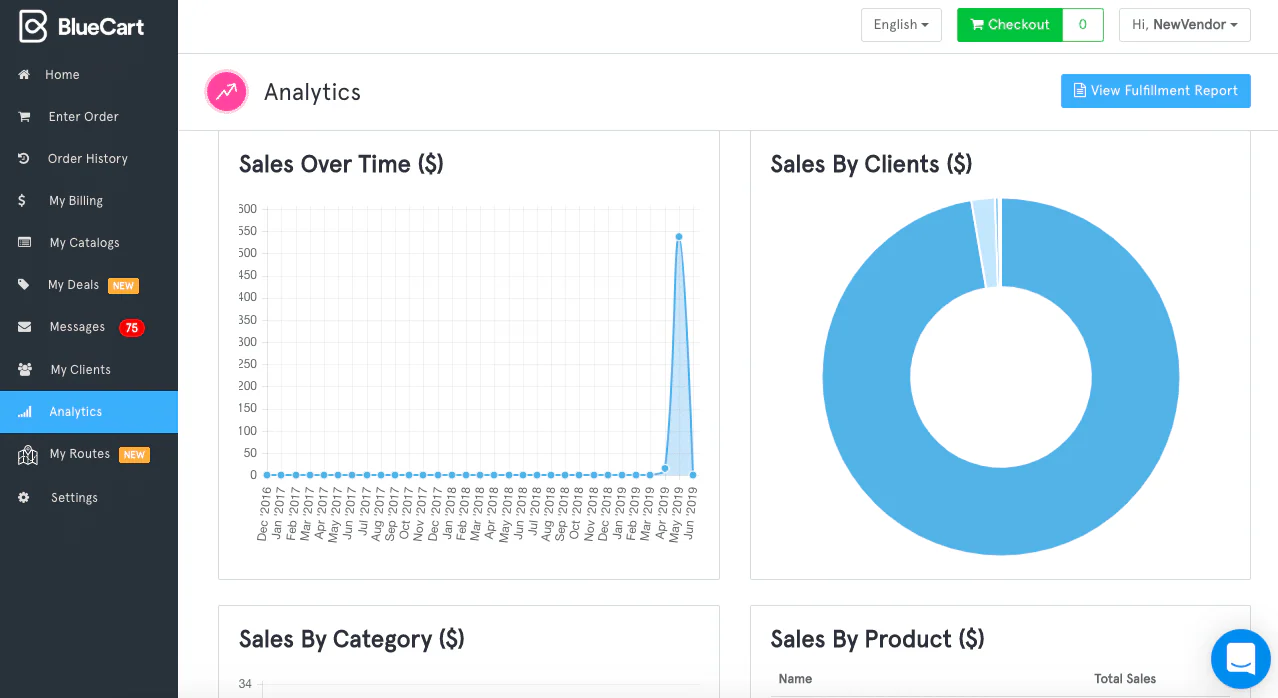Open the chat support bubble
The width and height of the screenshot is (1278, 698).
pos(1240,659)
